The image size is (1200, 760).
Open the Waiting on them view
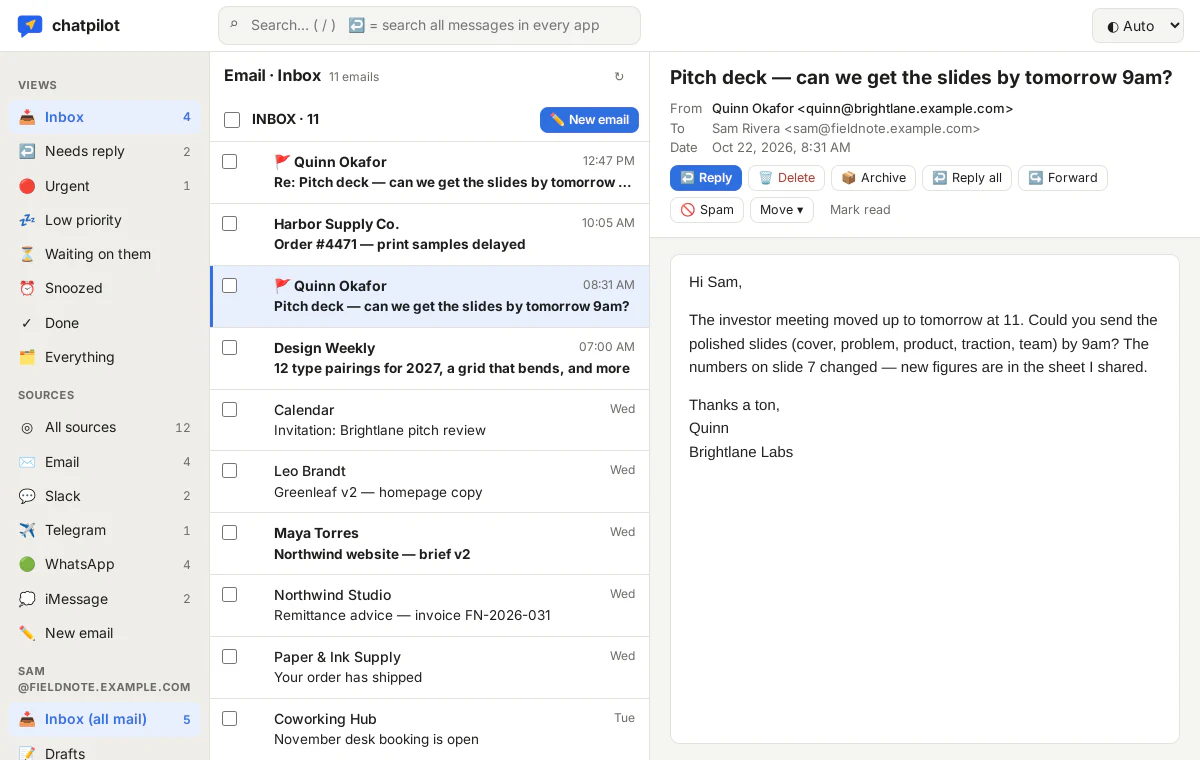click(105, 254)
